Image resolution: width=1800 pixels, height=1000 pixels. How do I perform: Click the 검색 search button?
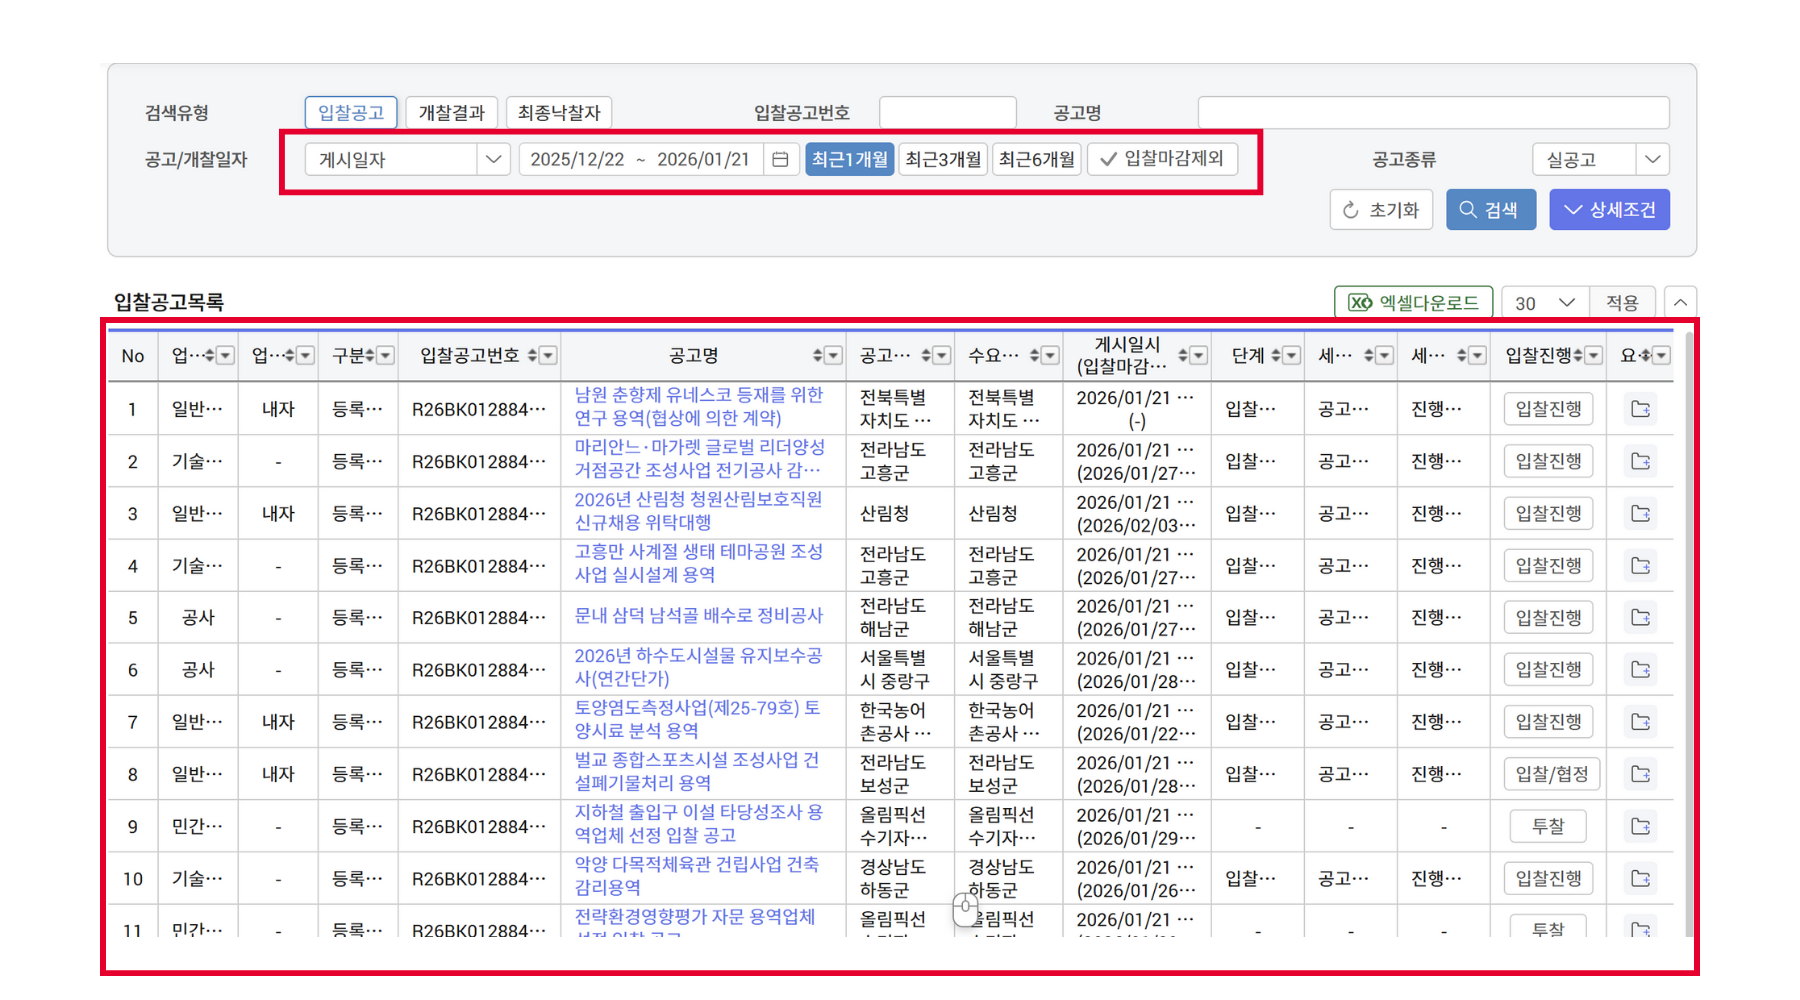point(1490,210)
